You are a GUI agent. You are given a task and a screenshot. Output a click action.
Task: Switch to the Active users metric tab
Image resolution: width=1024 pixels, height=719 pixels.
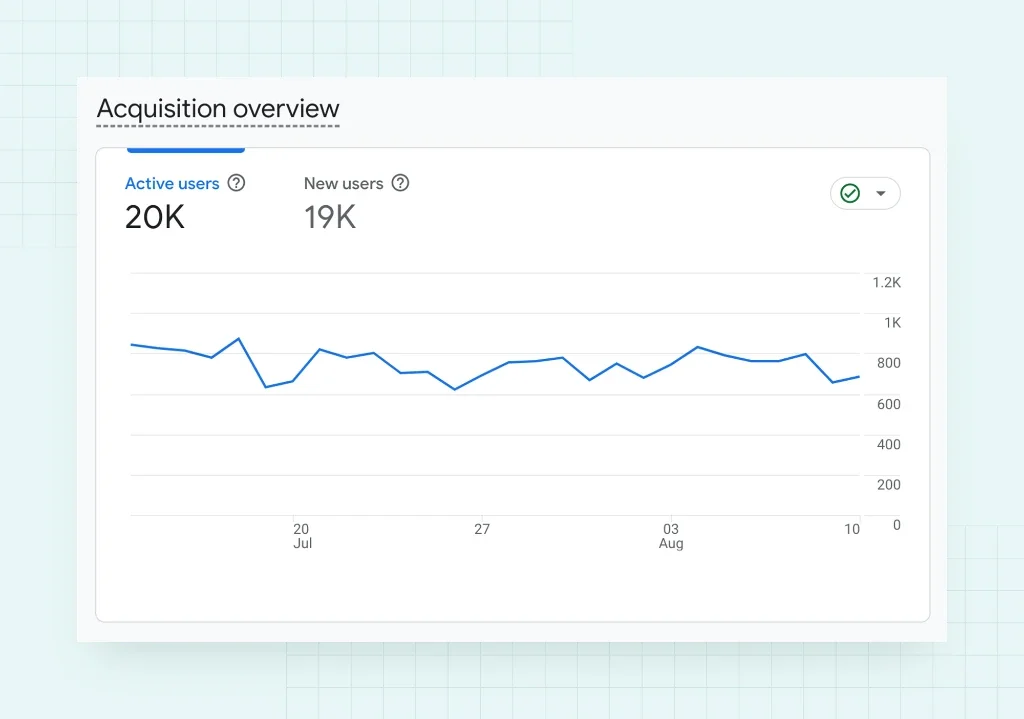(172, 184)
